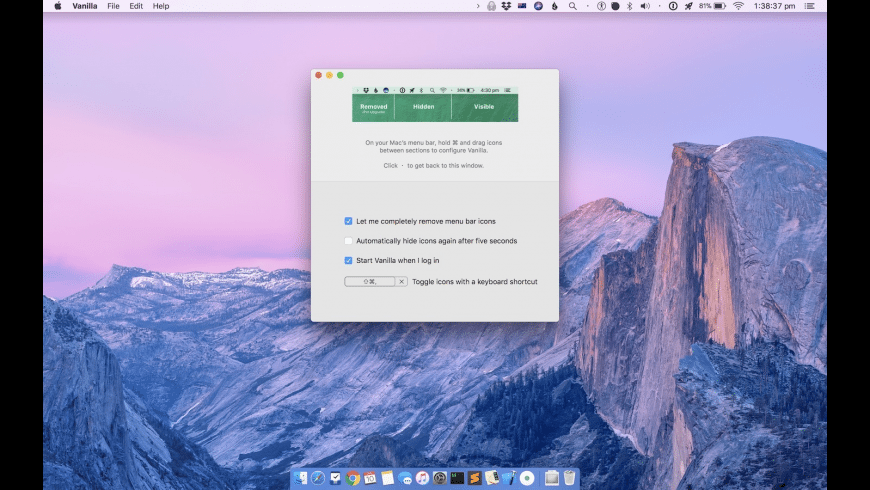The height and width of the screenshot is (490, 870).
Task: Launch Google Chrome from the dock
Action: click(x=353, y=478)
